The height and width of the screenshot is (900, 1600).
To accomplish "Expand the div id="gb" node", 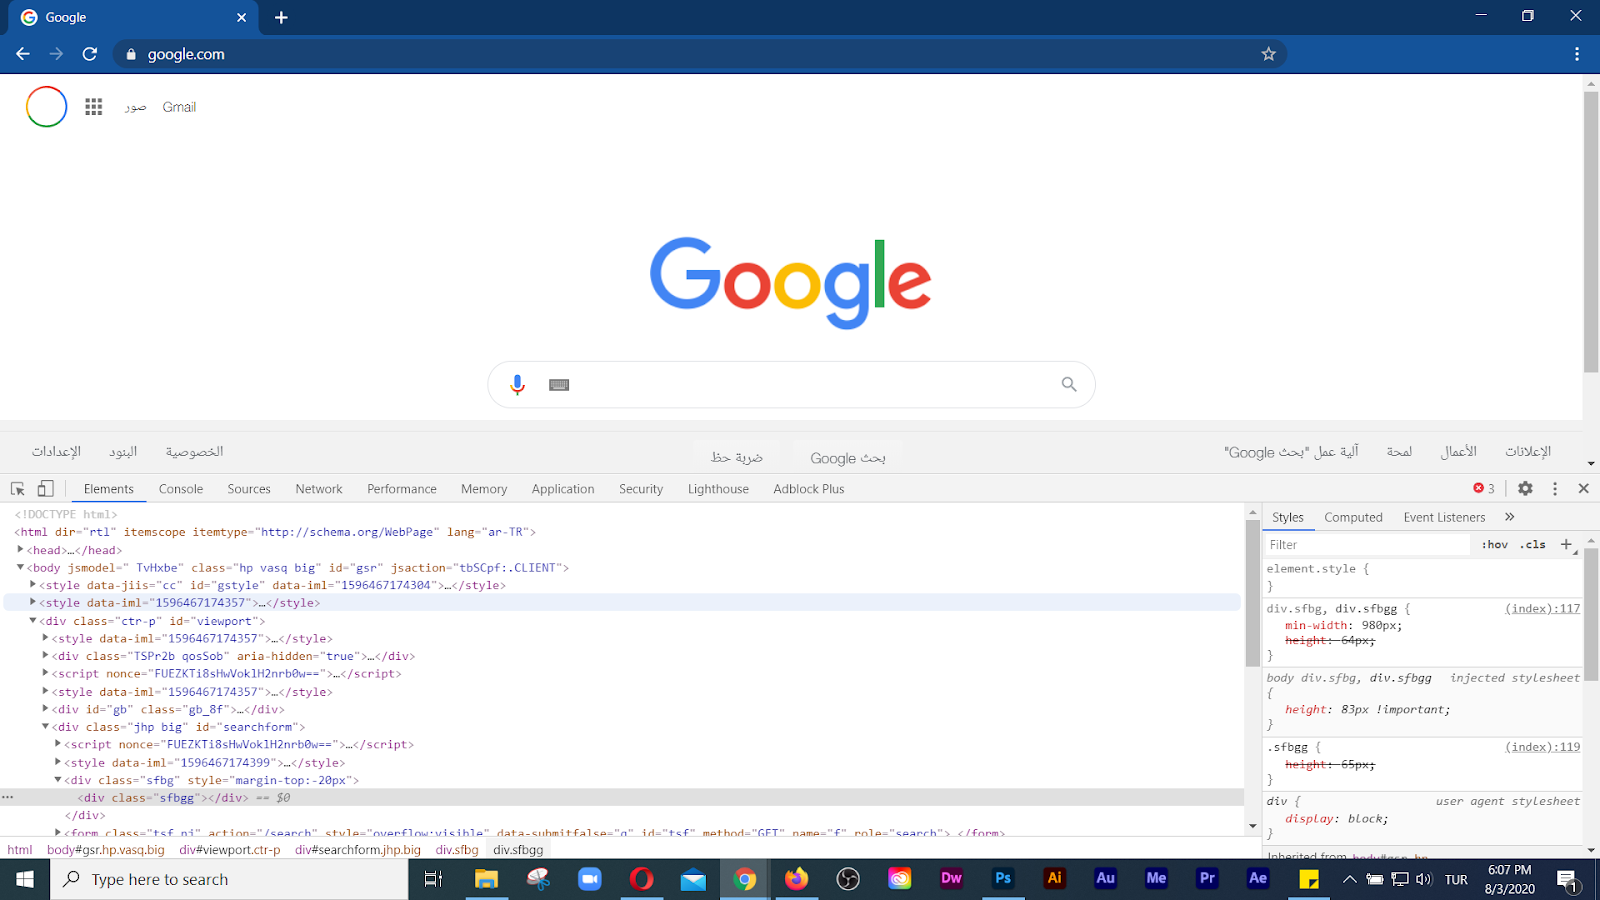I will (46, 708).
